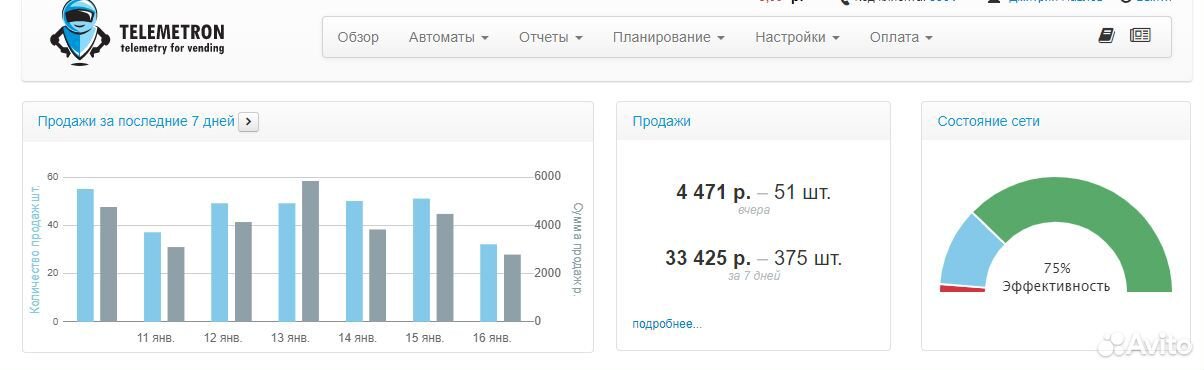Click the telemetry for vending tagline
The height and width of the screenshot is (370, 1204).
(x=172, y=48)
